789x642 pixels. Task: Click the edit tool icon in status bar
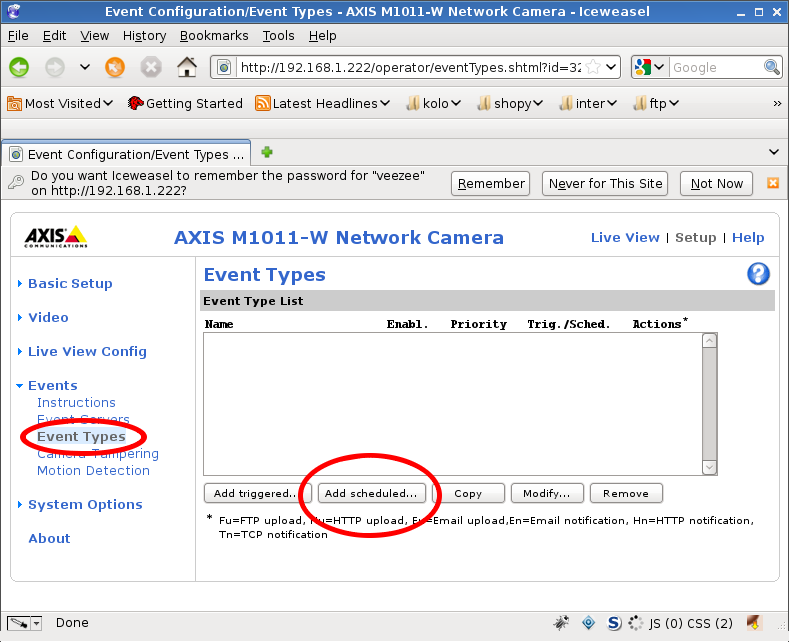[19, 623]
